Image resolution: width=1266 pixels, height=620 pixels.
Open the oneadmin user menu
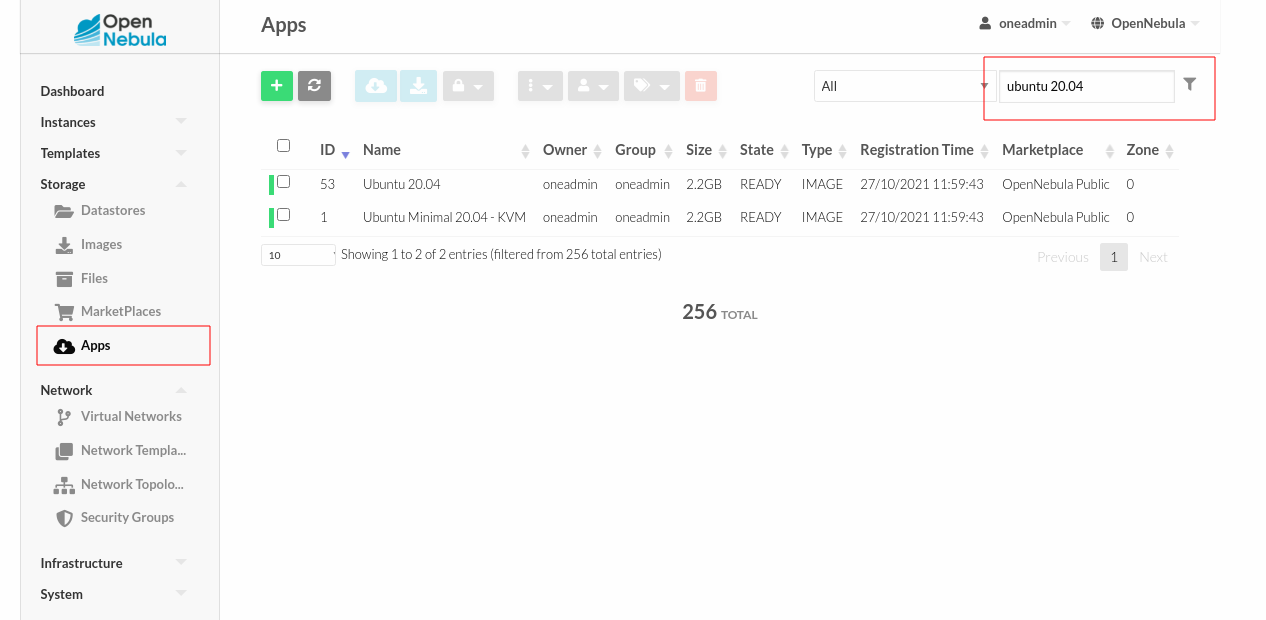1024,23
